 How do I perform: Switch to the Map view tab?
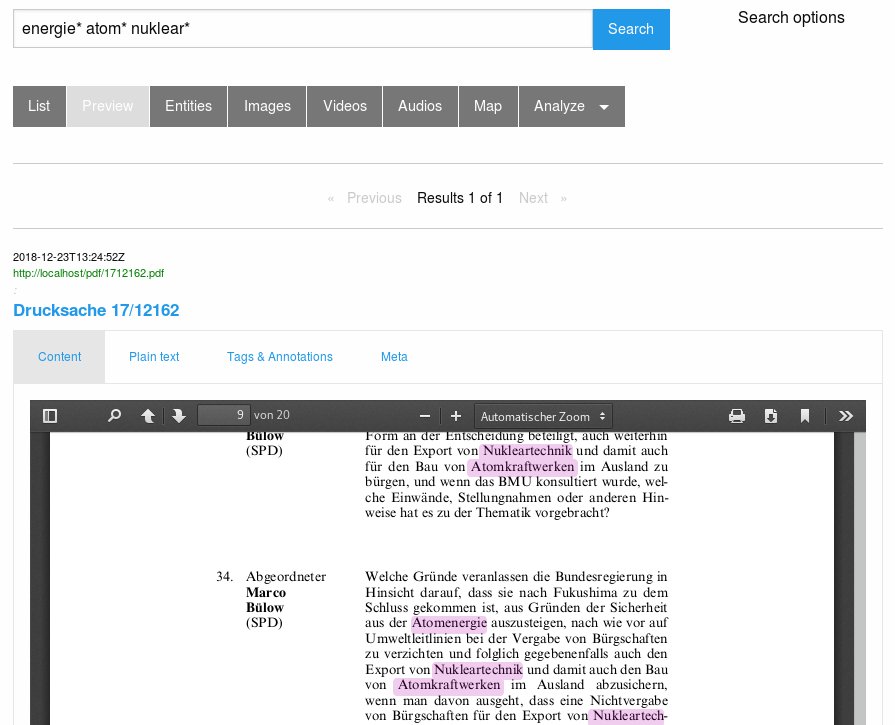coord(488,106)
